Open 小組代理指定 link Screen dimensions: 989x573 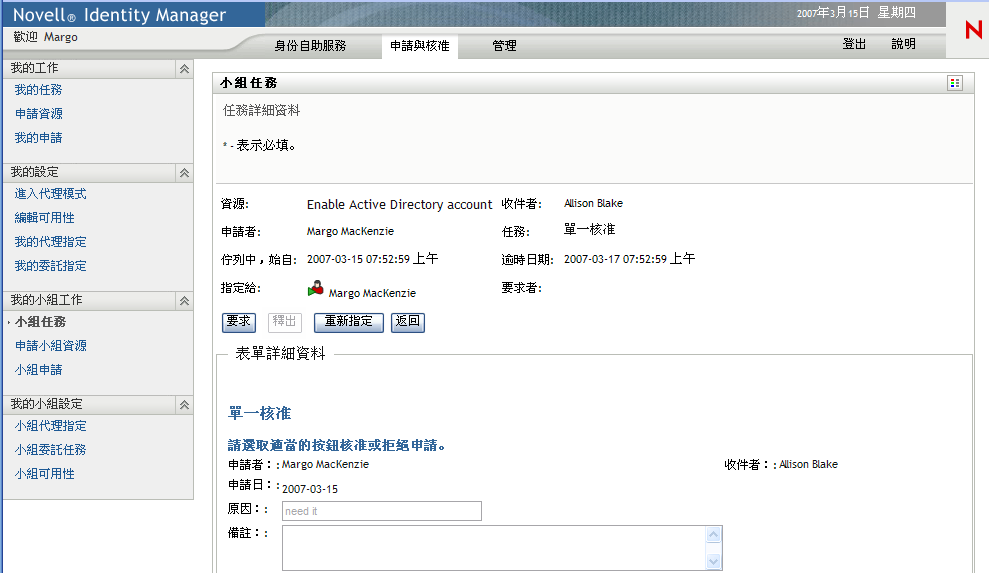(50, 426)
